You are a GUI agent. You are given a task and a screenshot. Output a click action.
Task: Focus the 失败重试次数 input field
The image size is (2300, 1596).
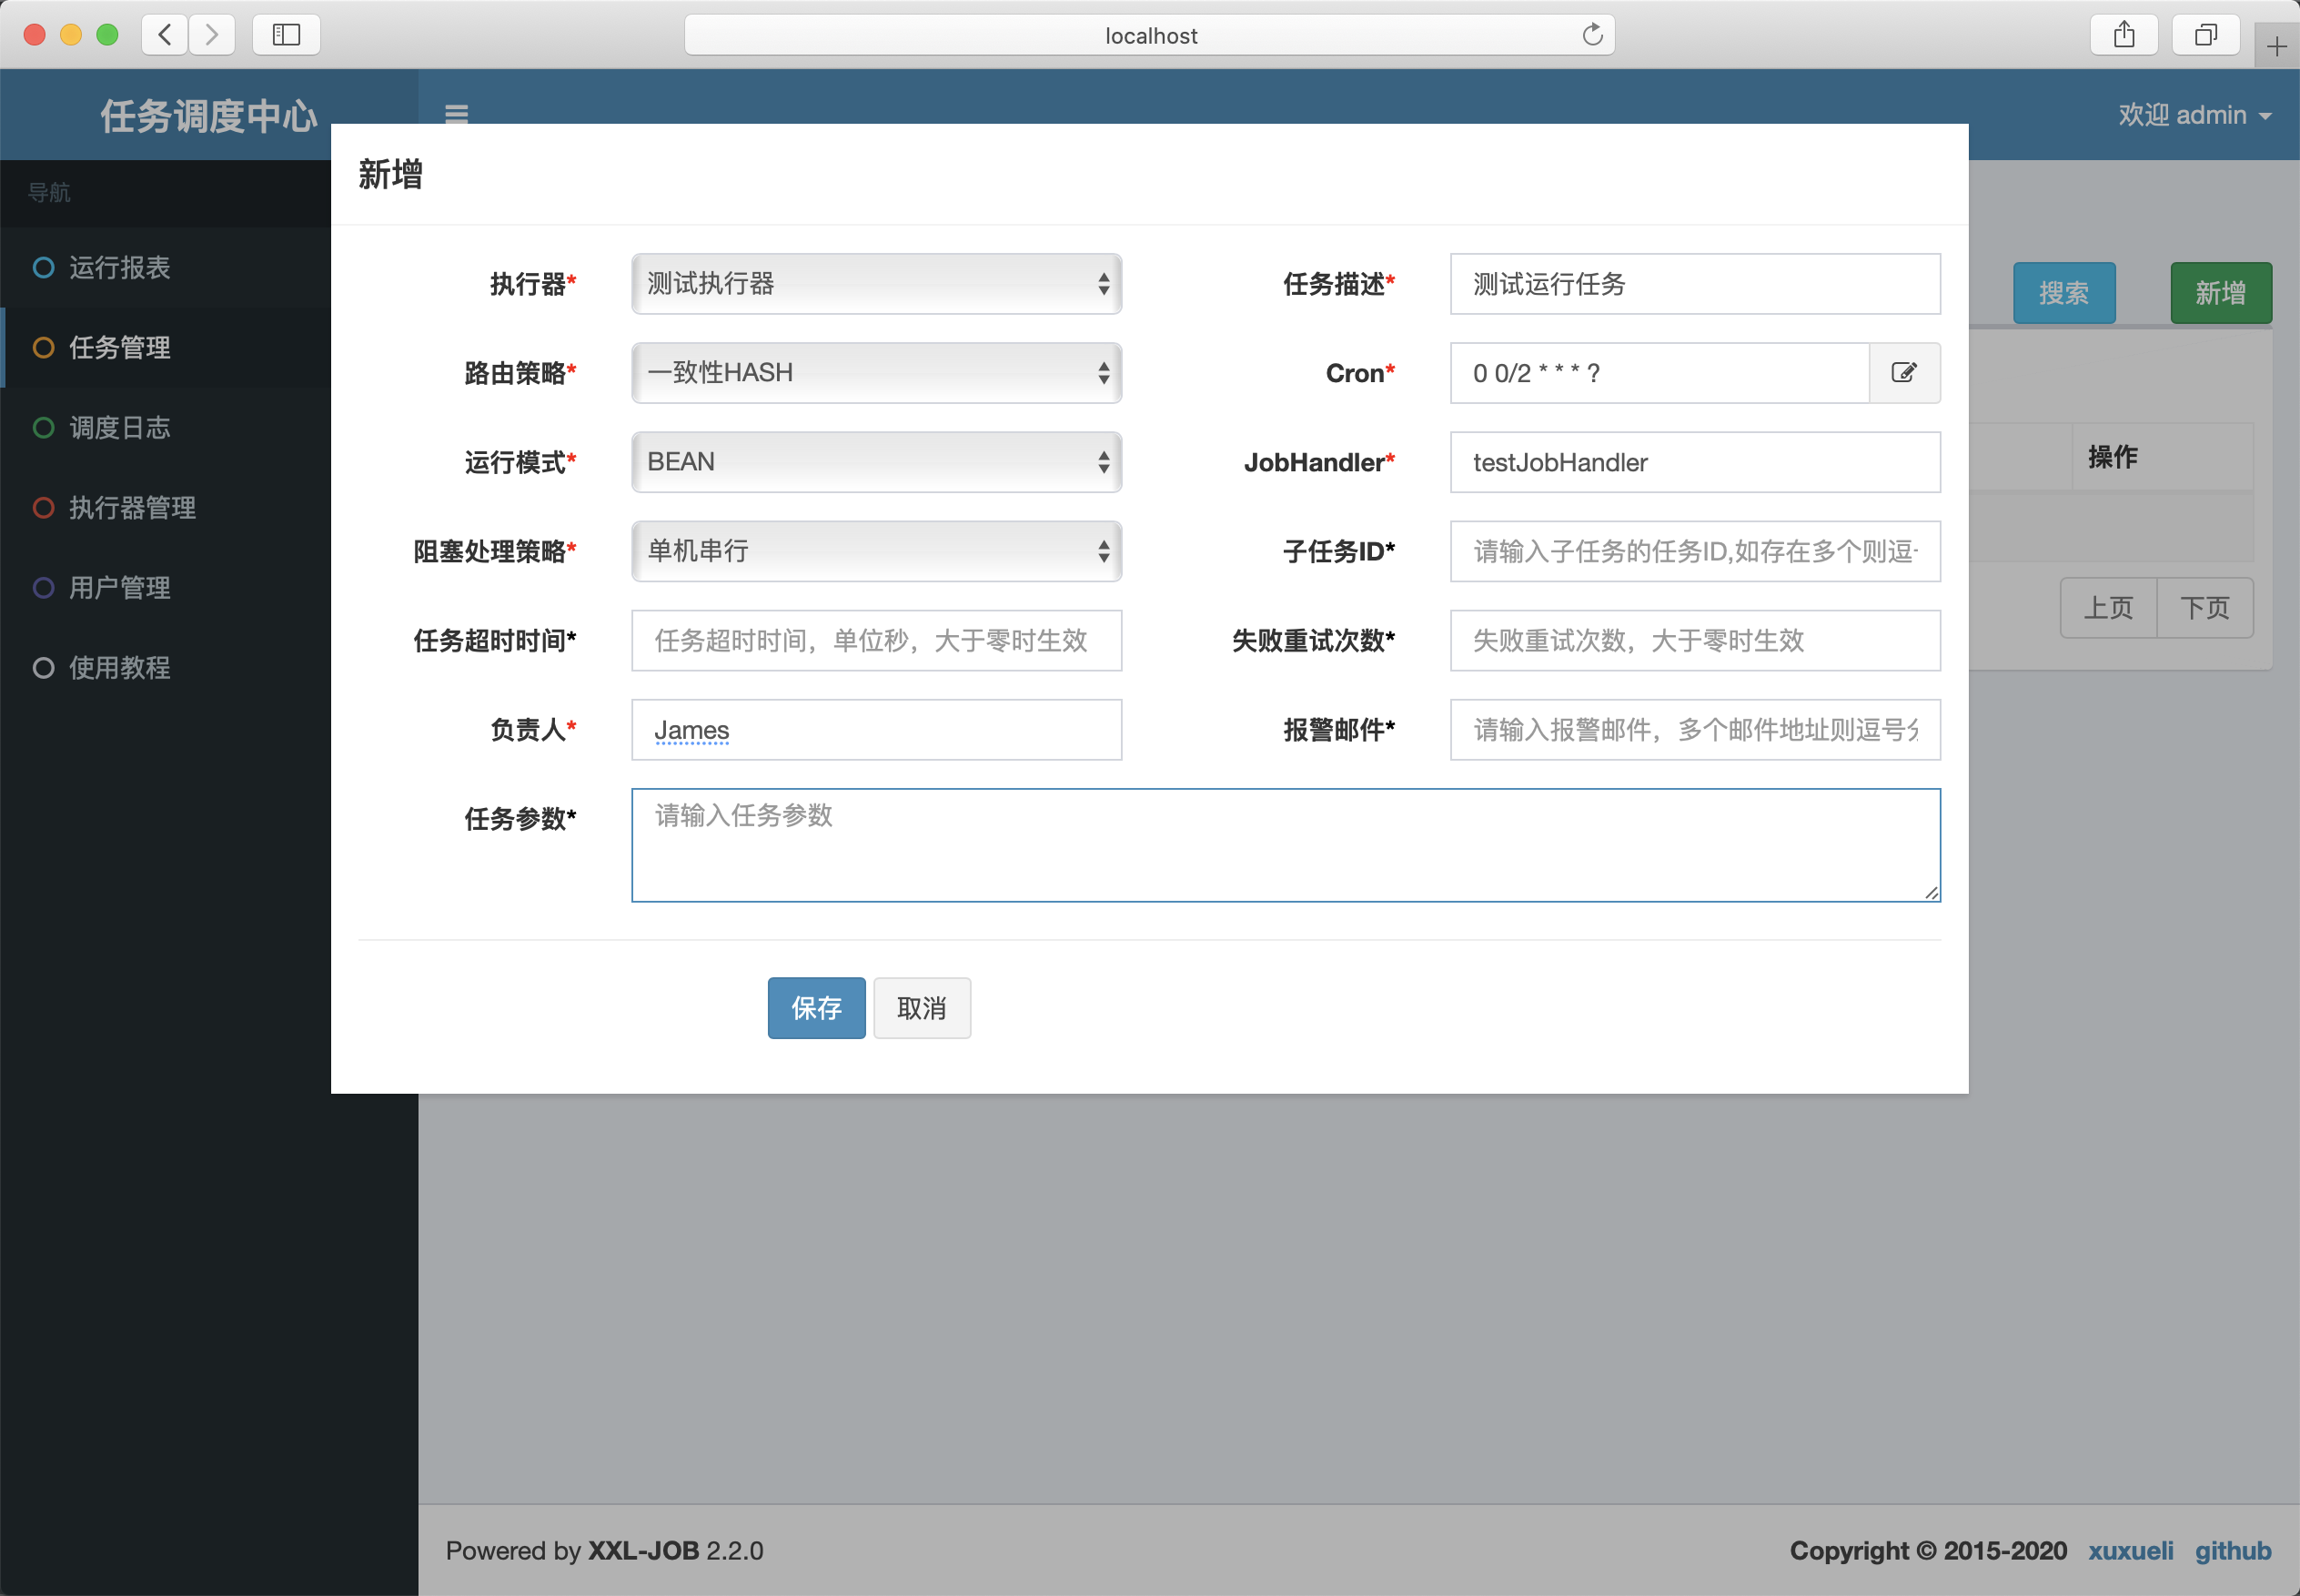pyautogui.click(x=1695, y=640)
